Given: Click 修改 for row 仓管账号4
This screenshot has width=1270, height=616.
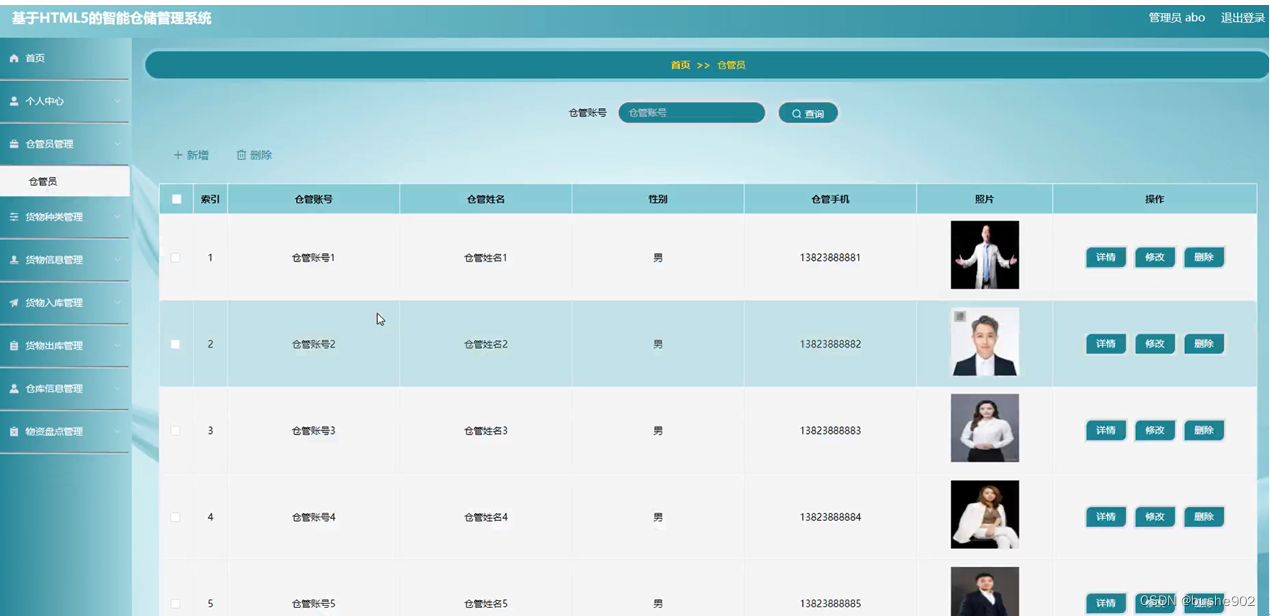Looking at the screenshot, I should coord(1155,517).
